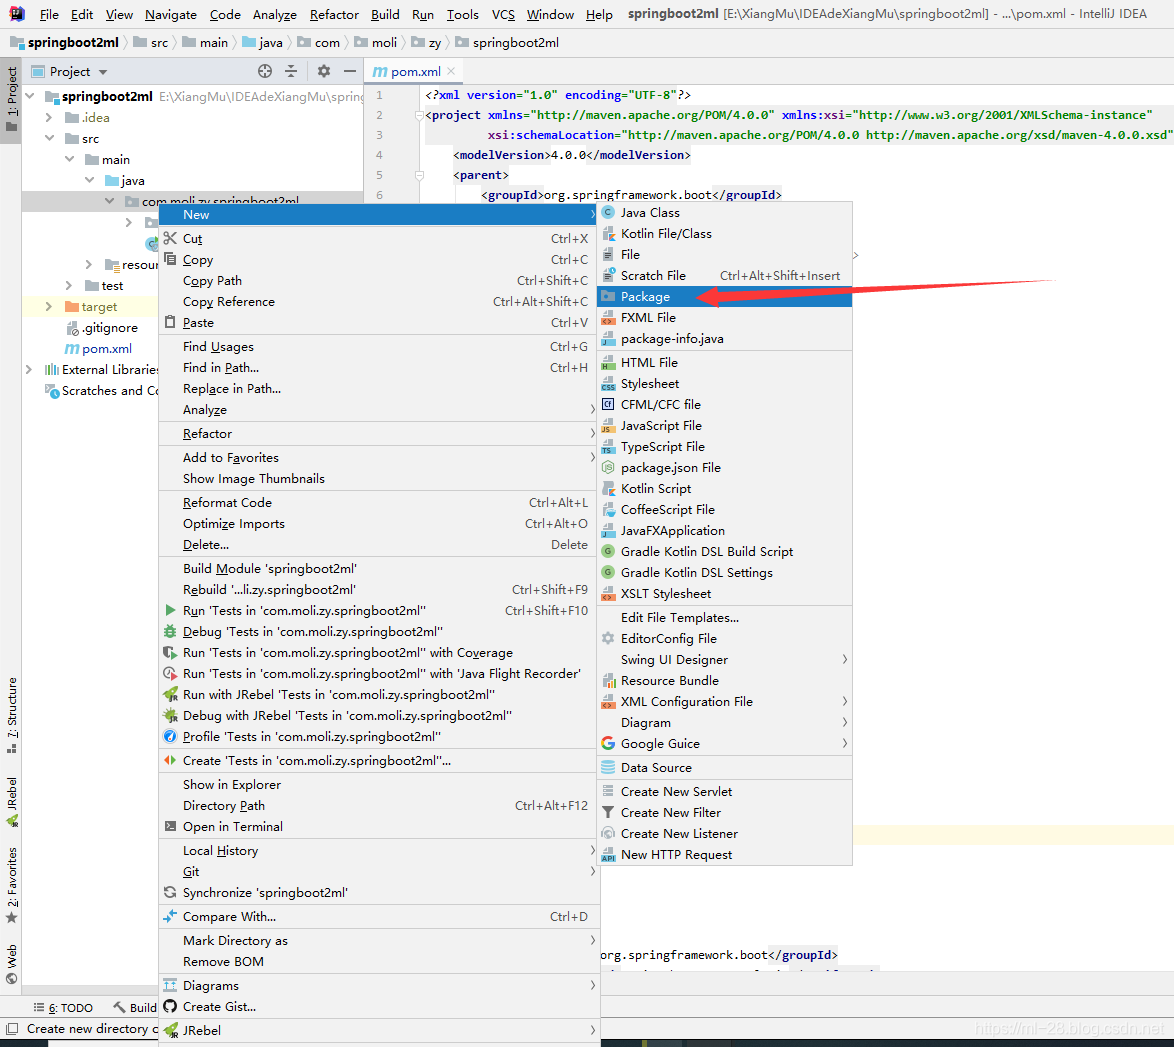This screenshot has height=1047, width=1174.
Task: Click the HTML File icon
Action: point(609,362)
